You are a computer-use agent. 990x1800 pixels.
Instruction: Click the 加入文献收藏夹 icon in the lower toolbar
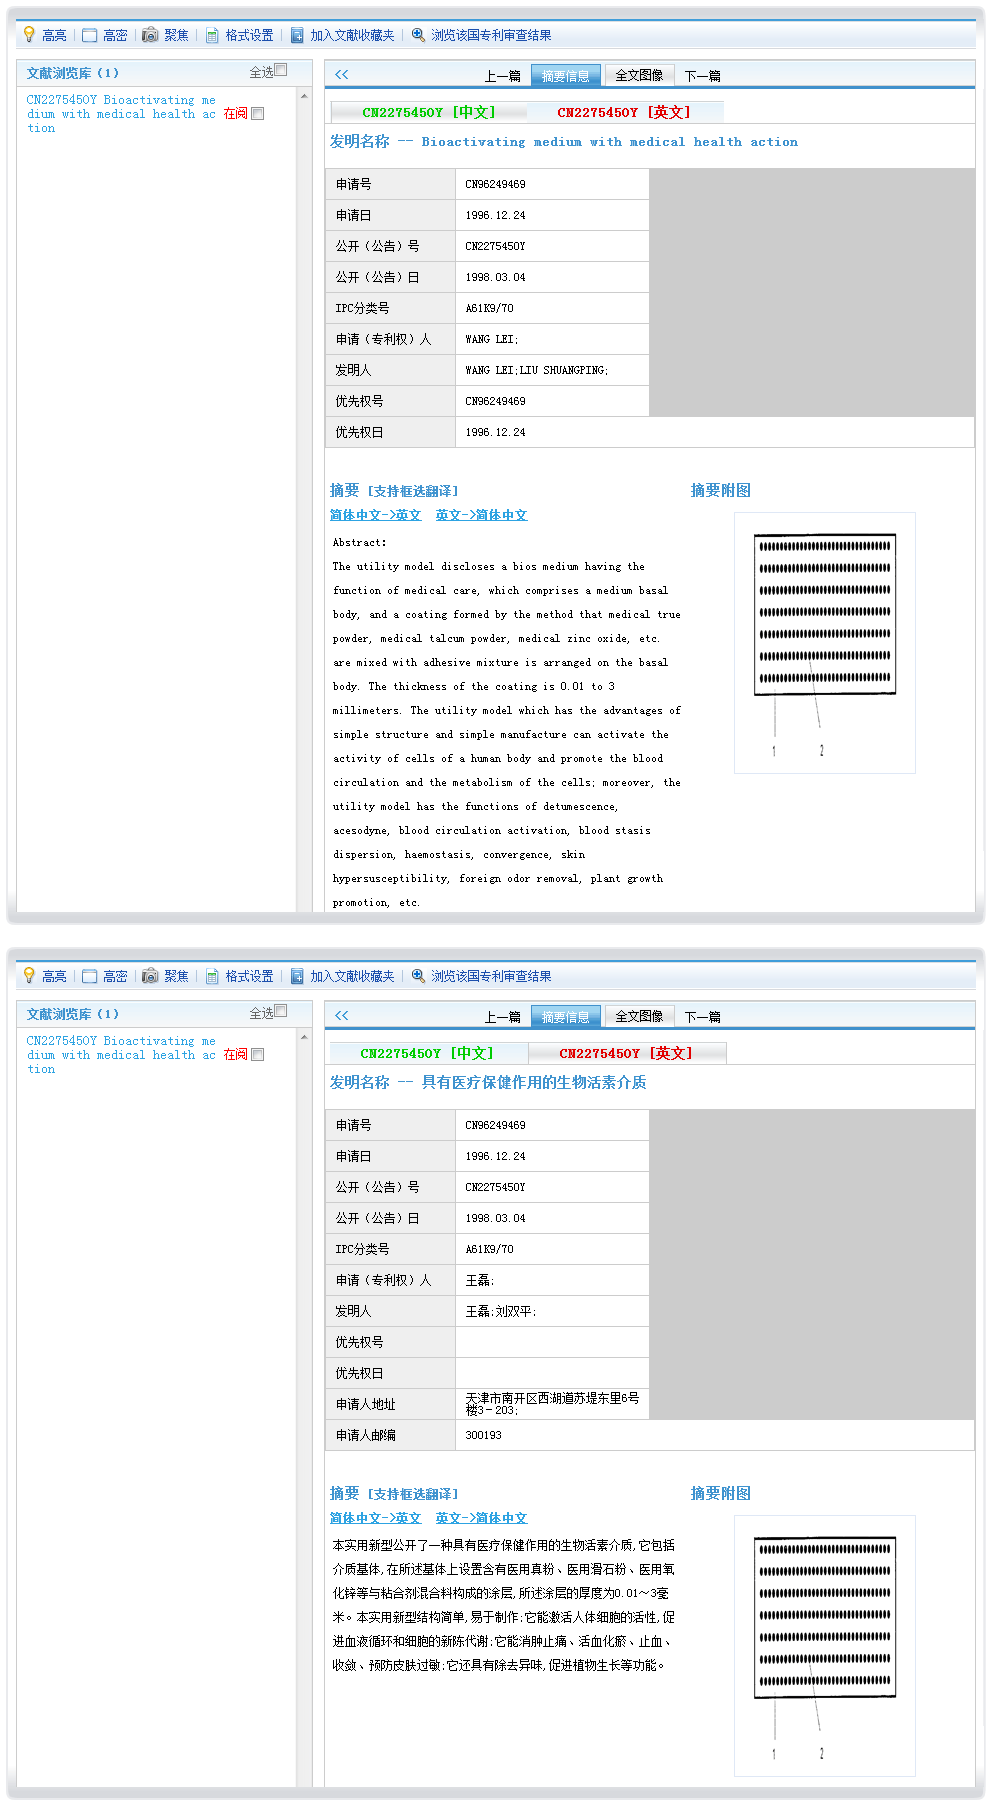tap(297, 976)
